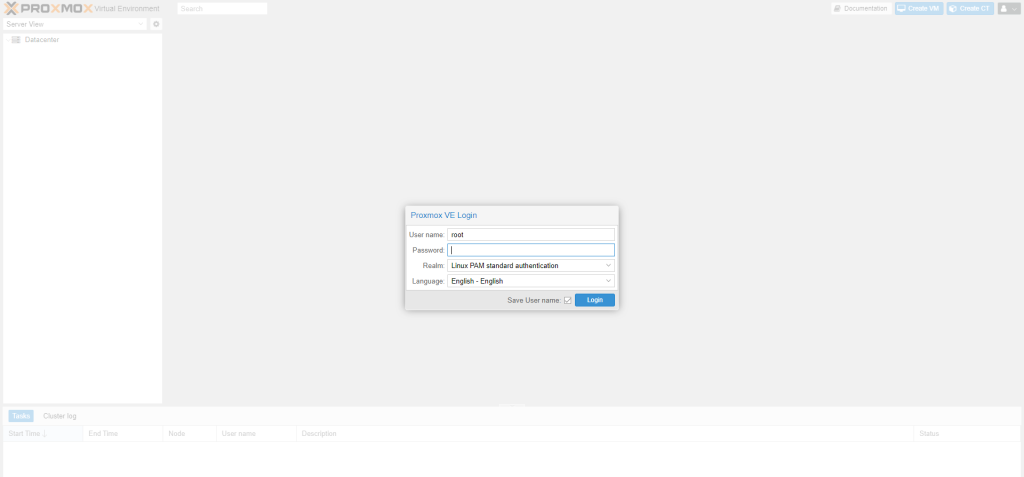This screenshot has width=1024, height=477.
Task: Toggle the Save User name checkbox
Action: point(568,300)
